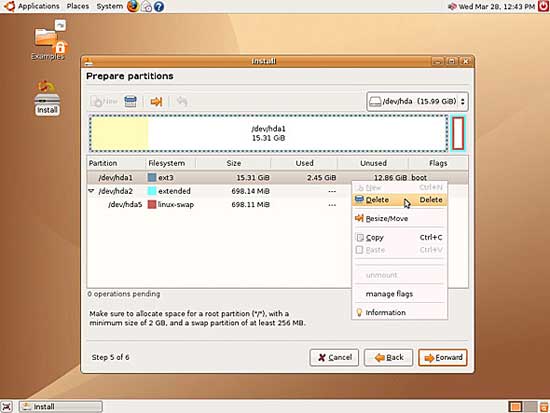Image resolution: width=550 pixels, height=413 pixels.
Task: Click the boot flag cell
Action: (419, 178)
